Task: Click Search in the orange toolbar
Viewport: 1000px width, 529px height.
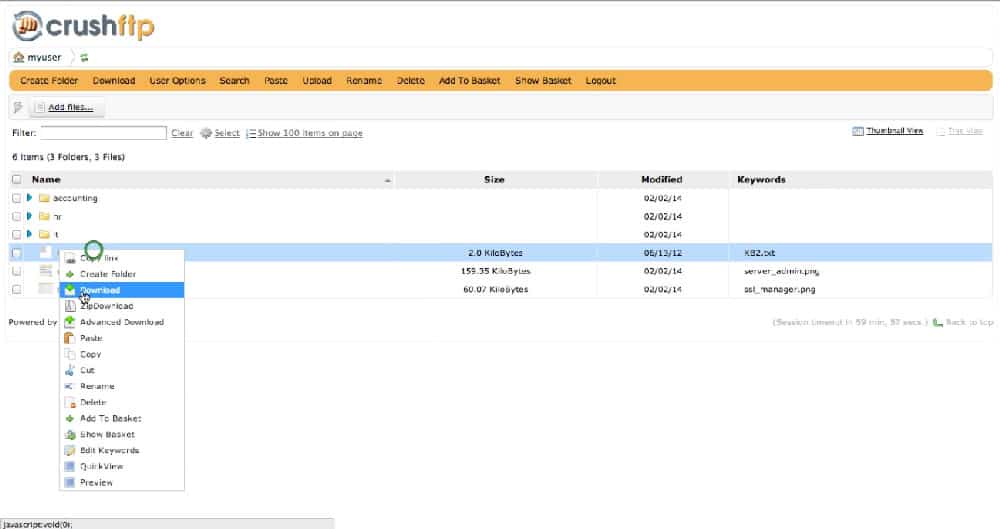Action: 234,81
